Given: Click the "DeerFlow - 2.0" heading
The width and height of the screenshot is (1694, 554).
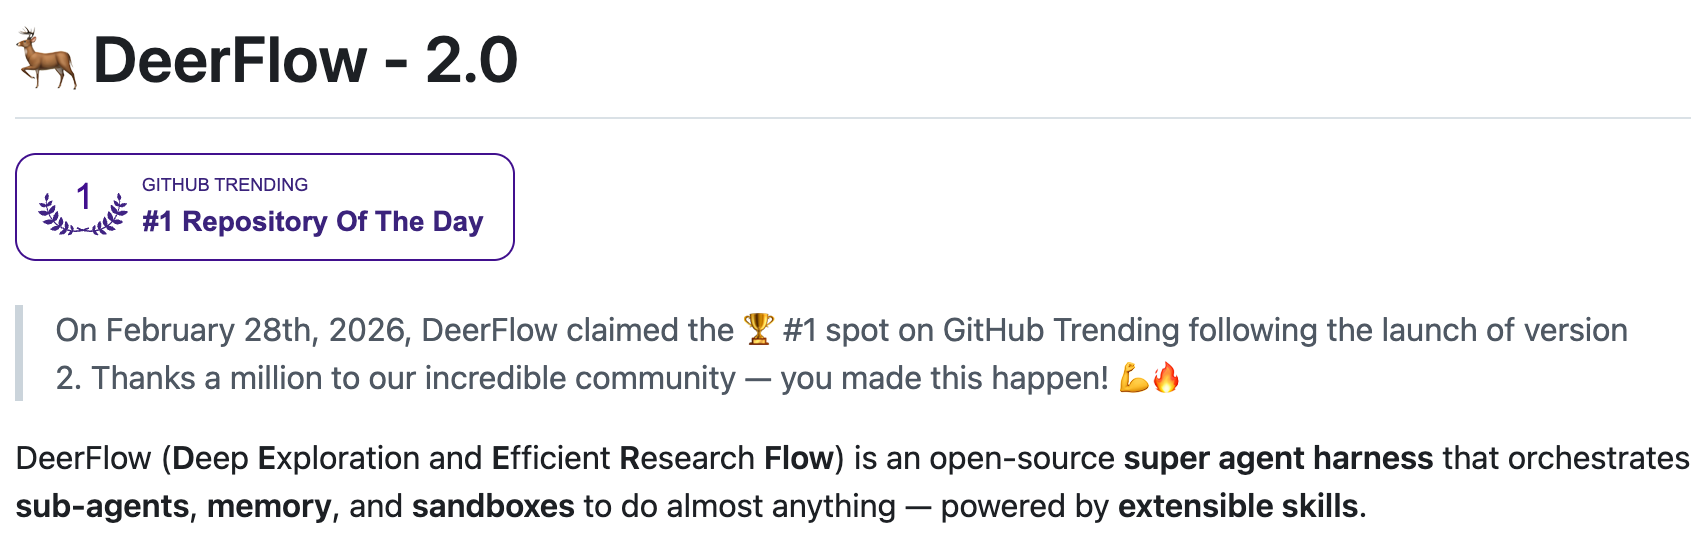Looking at the screenshot, I should pyautogui.click(x=305, y=60).
